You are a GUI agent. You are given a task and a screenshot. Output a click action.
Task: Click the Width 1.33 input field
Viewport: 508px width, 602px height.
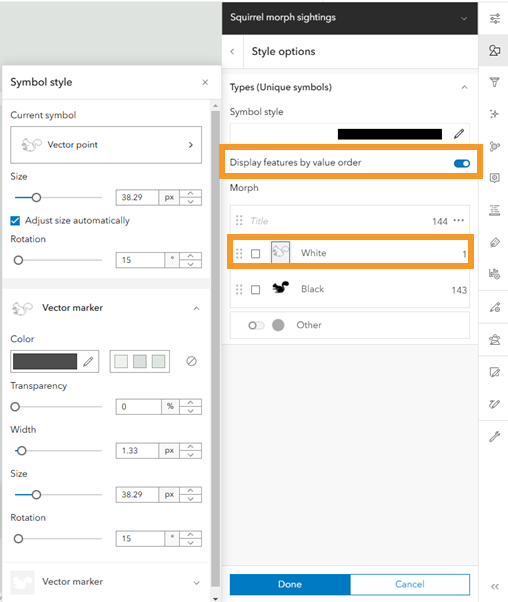(x=137, y=451)
